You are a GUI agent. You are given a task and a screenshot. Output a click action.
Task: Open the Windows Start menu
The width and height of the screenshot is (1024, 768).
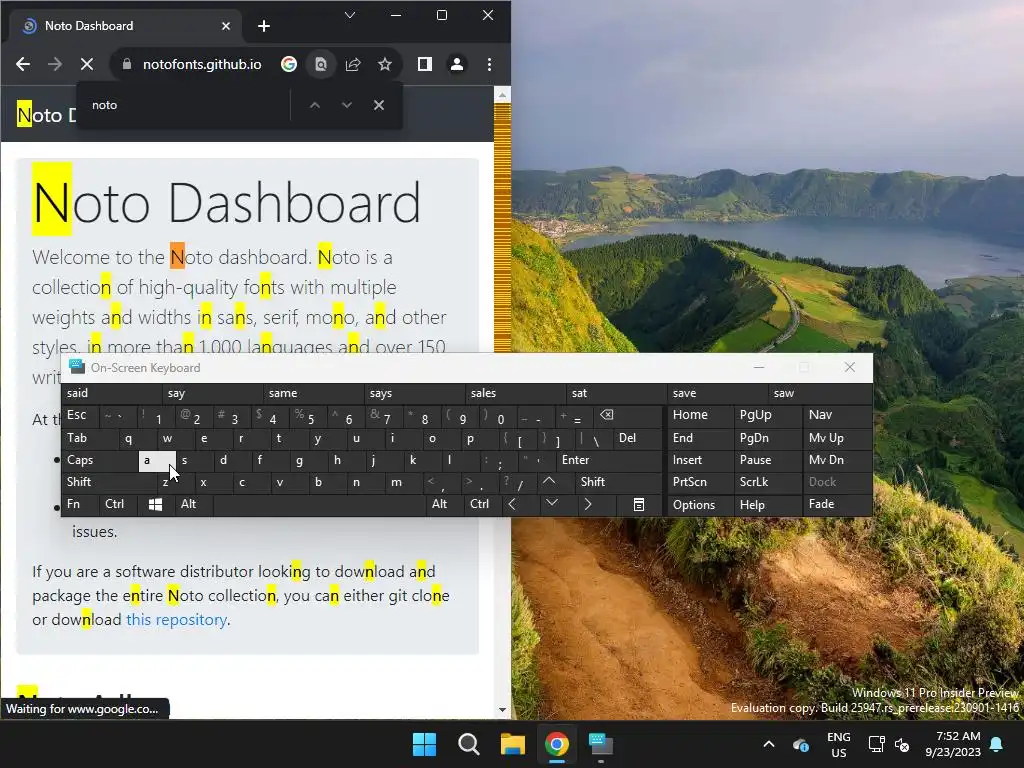(424, 744)
